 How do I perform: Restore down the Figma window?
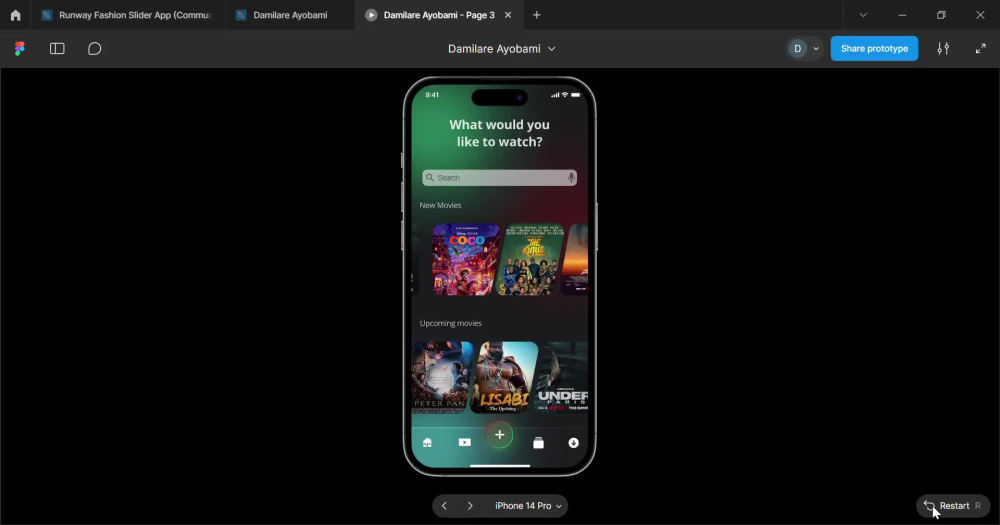coord(941,15)
